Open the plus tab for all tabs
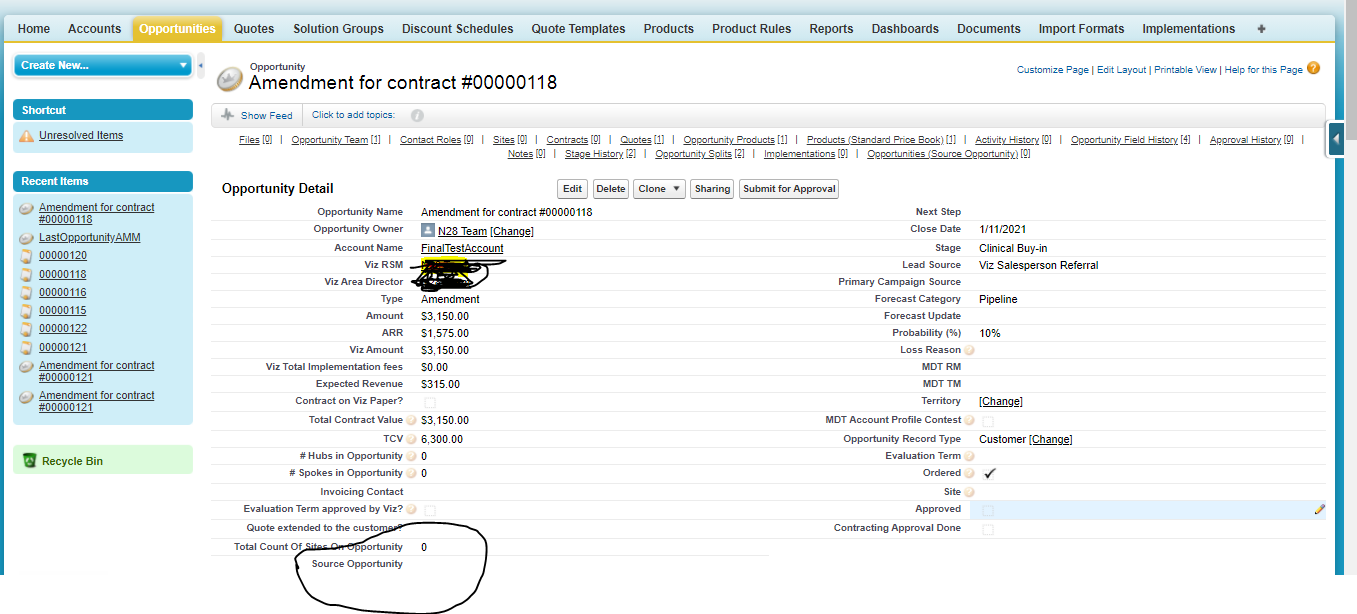The height and width of the screenshot is (614, 1357). (x=1261, y=29)
